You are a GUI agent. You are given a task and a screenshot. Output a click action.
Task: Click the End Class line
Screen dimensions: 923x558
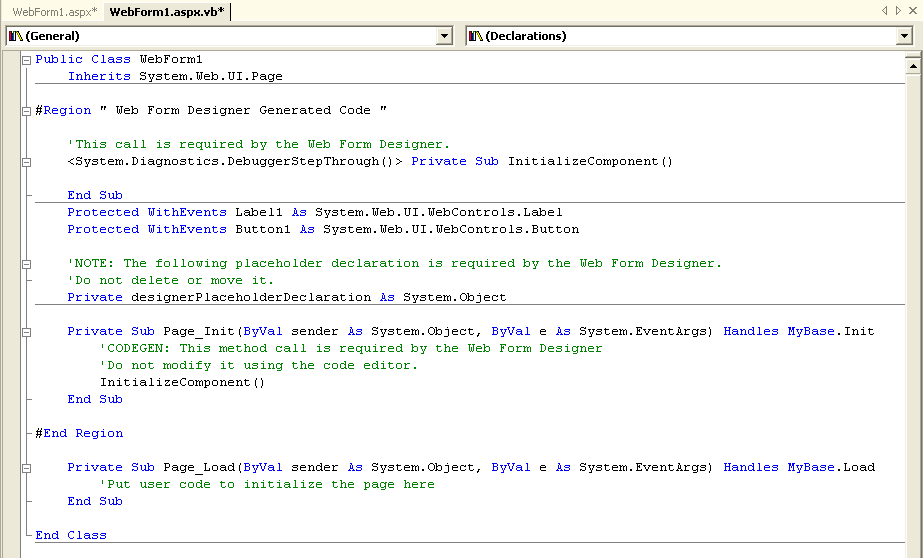coord(71,536)
